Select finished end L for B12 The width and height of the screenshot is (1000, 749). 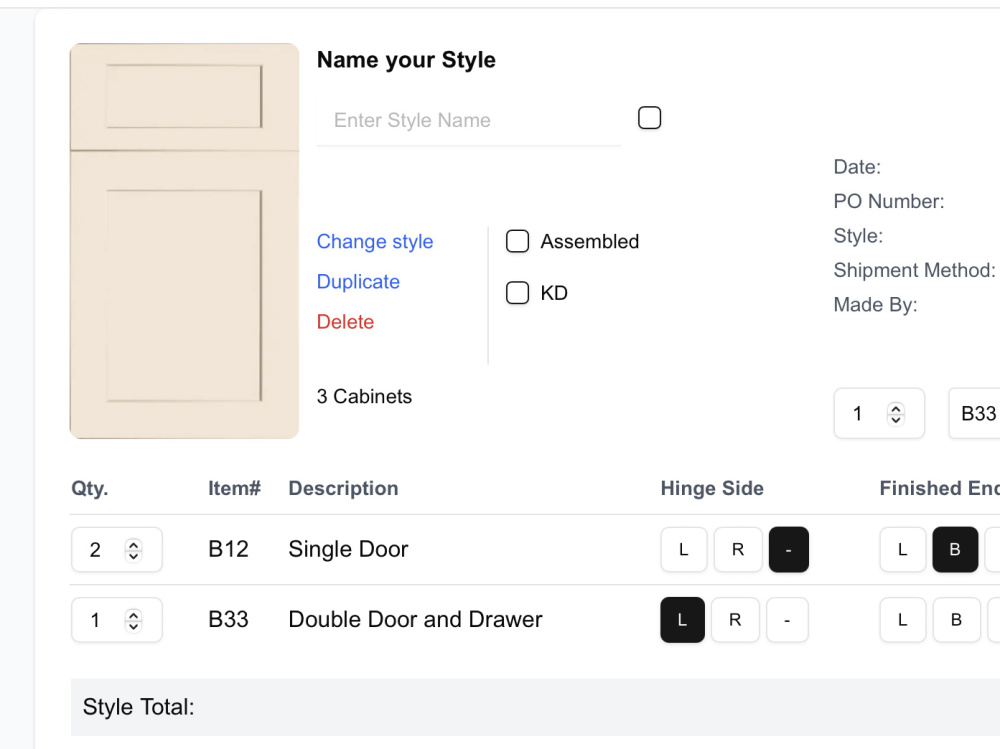[902, 549]
